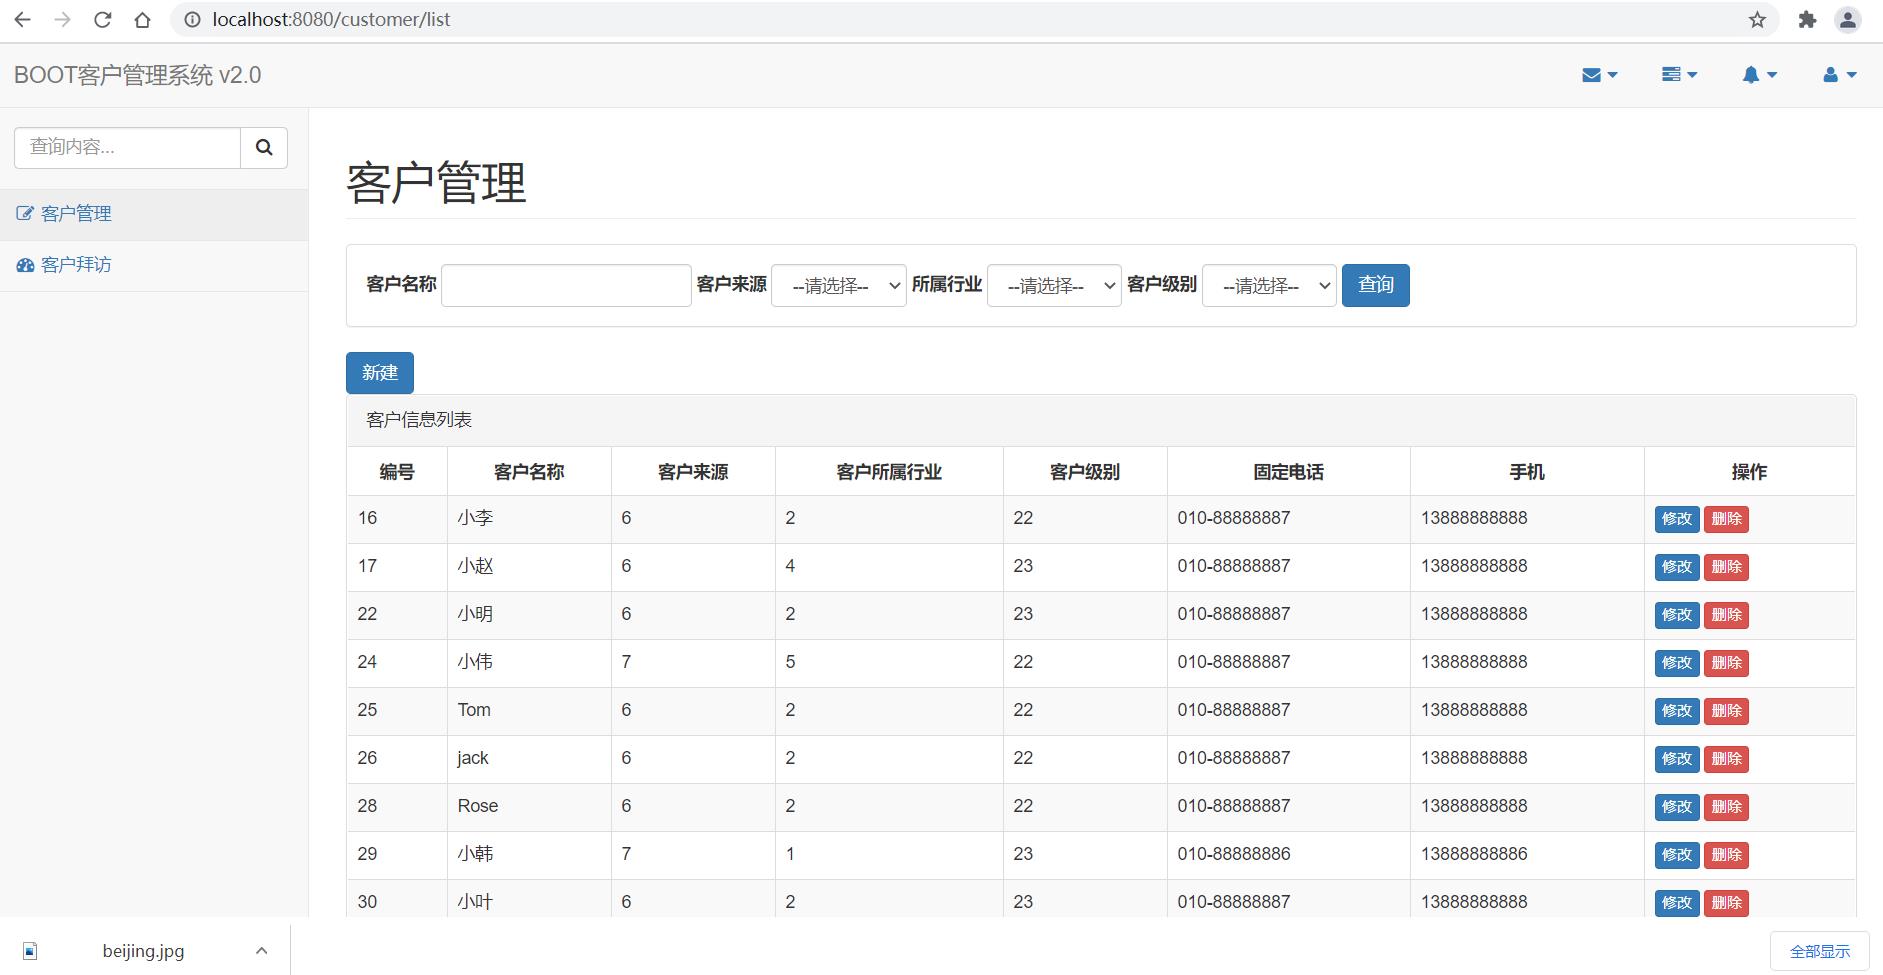
Task: Click the BOOT客户管理系统 v2.0 brand link
Action: [x=138, y=75]
